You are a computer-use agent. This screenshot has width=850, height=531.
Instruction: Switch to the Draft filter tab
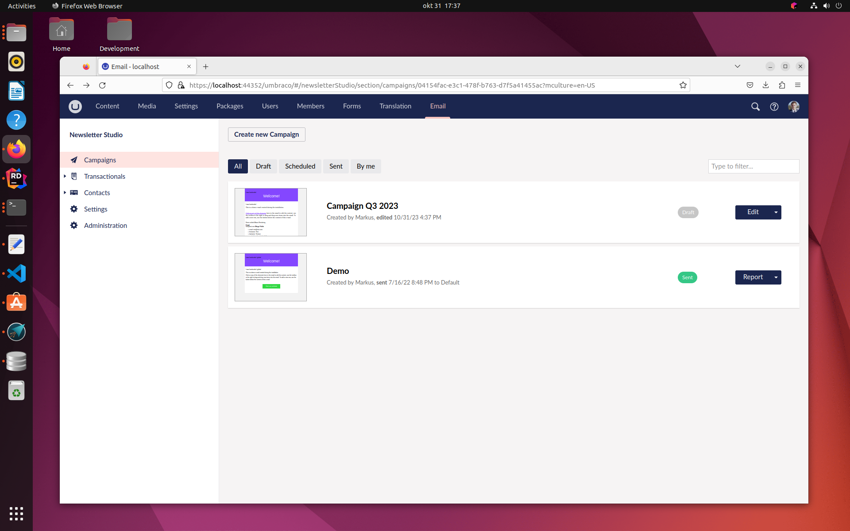pyautogui.click(x=263, y=166)
